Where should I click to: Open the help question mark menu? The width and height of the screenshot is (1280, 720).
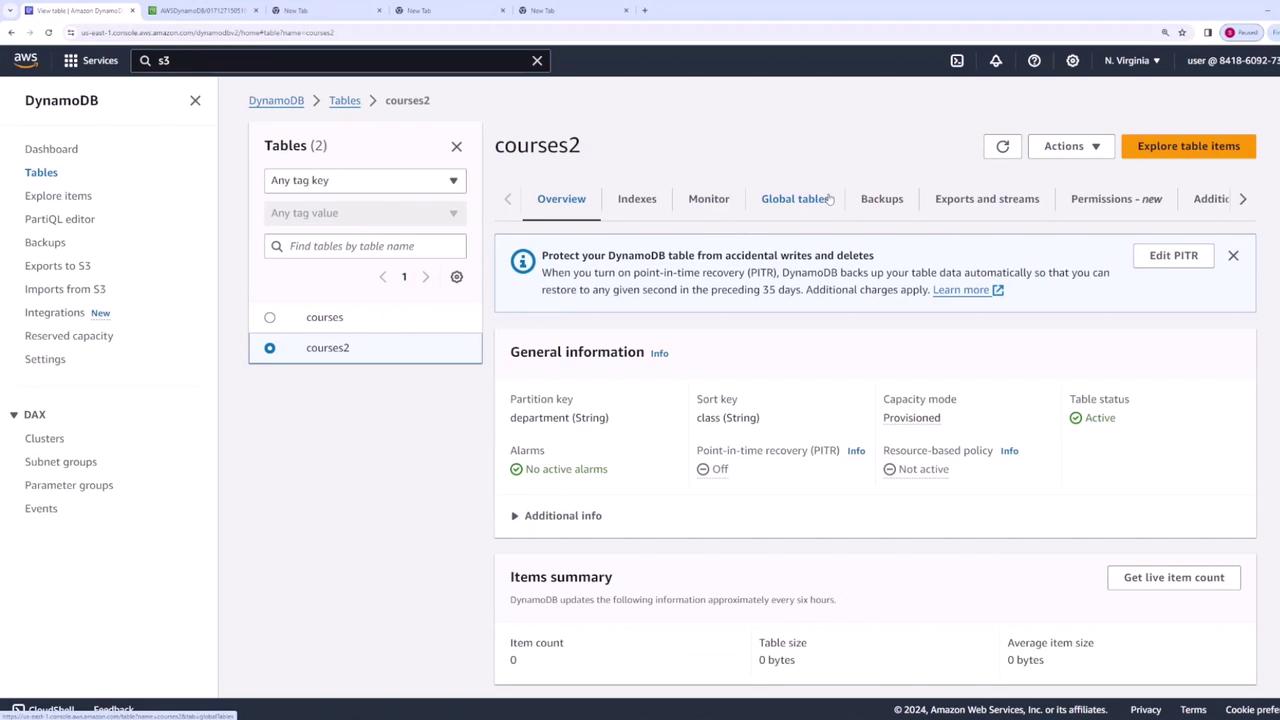pos(1034,61)
